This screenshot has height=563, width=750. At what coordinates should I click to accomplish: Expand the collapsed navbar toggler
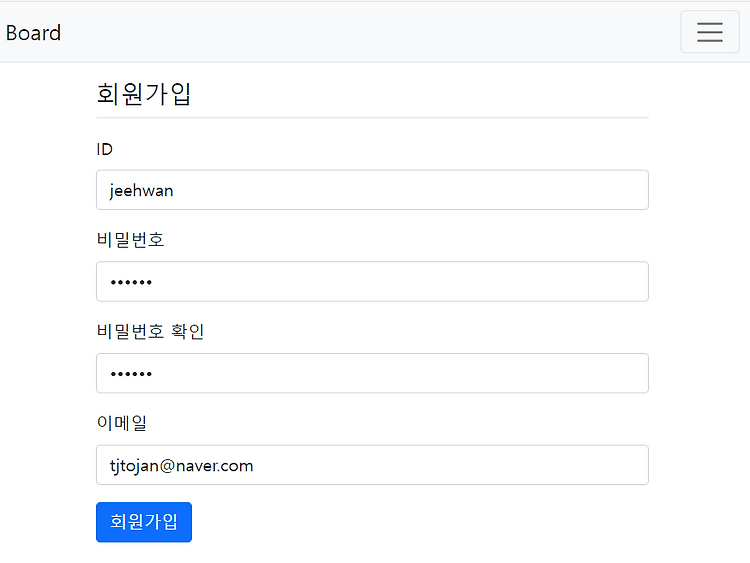coord(710,32)
